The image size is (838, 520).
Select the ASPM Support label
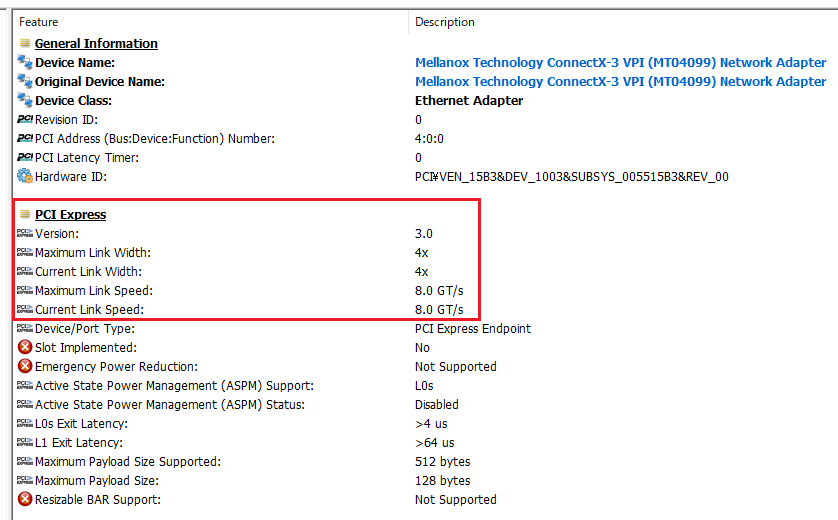pyautogui.click(x=174, y=385)
